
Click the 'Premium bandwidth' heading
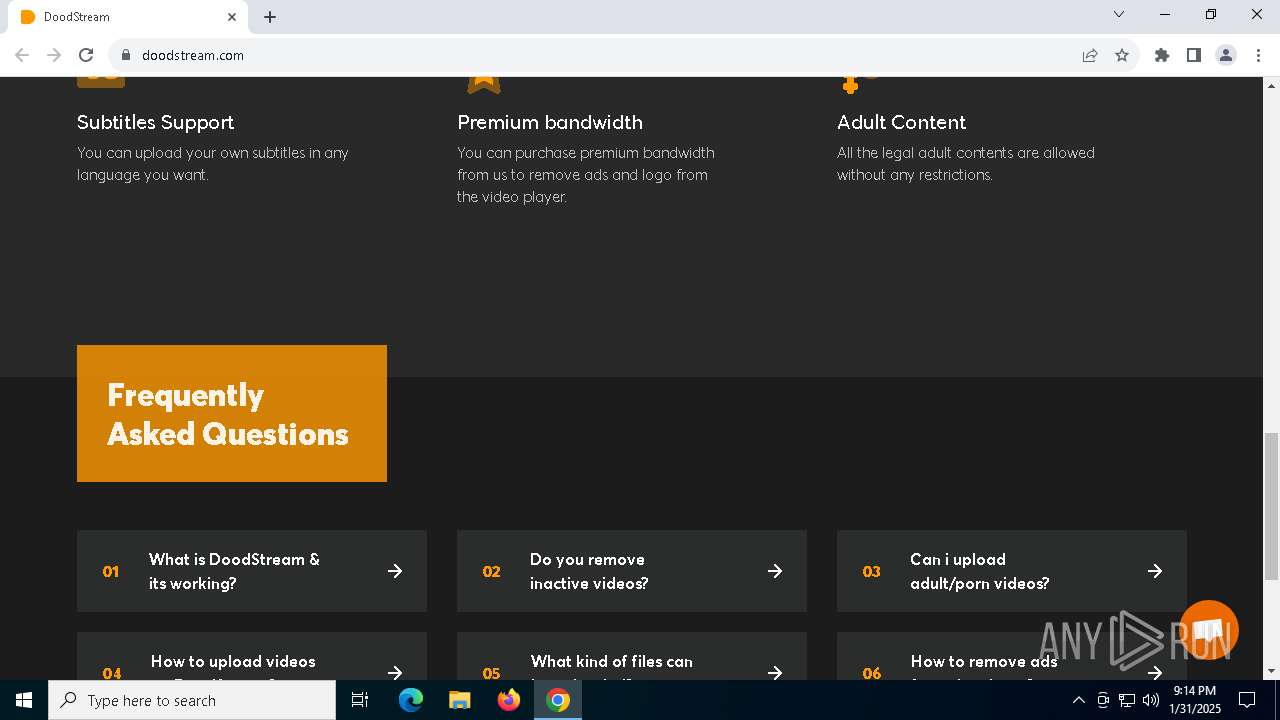(550, 122)
